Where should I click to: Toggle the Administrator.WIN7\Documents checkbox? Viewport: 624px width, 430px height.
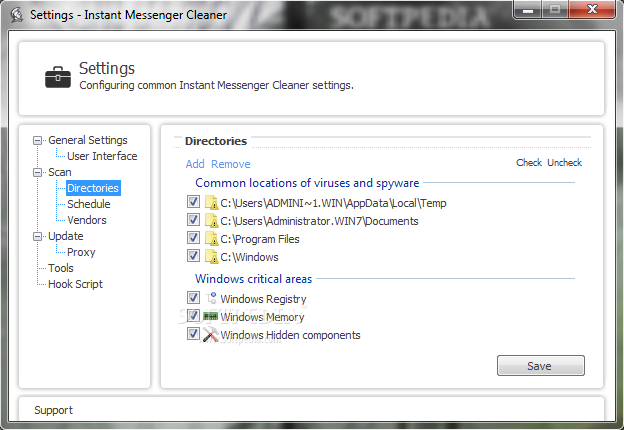coord(193,220)
